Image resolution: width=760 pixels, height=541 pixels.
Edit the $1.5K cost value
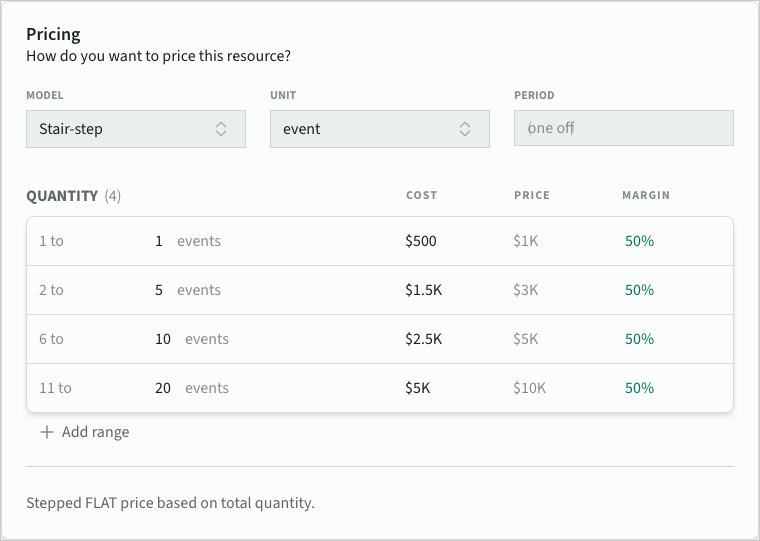click(x=425, y=290)
